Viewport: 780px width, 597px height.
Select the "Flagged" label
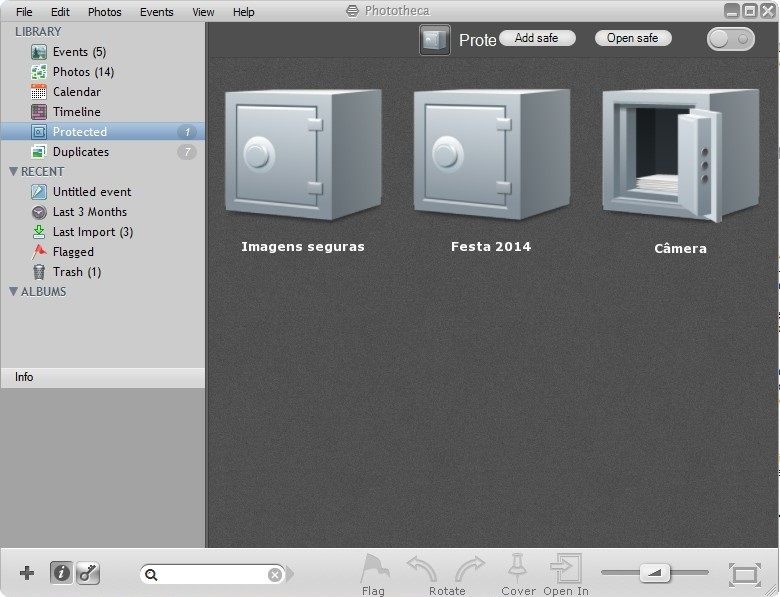73,252
